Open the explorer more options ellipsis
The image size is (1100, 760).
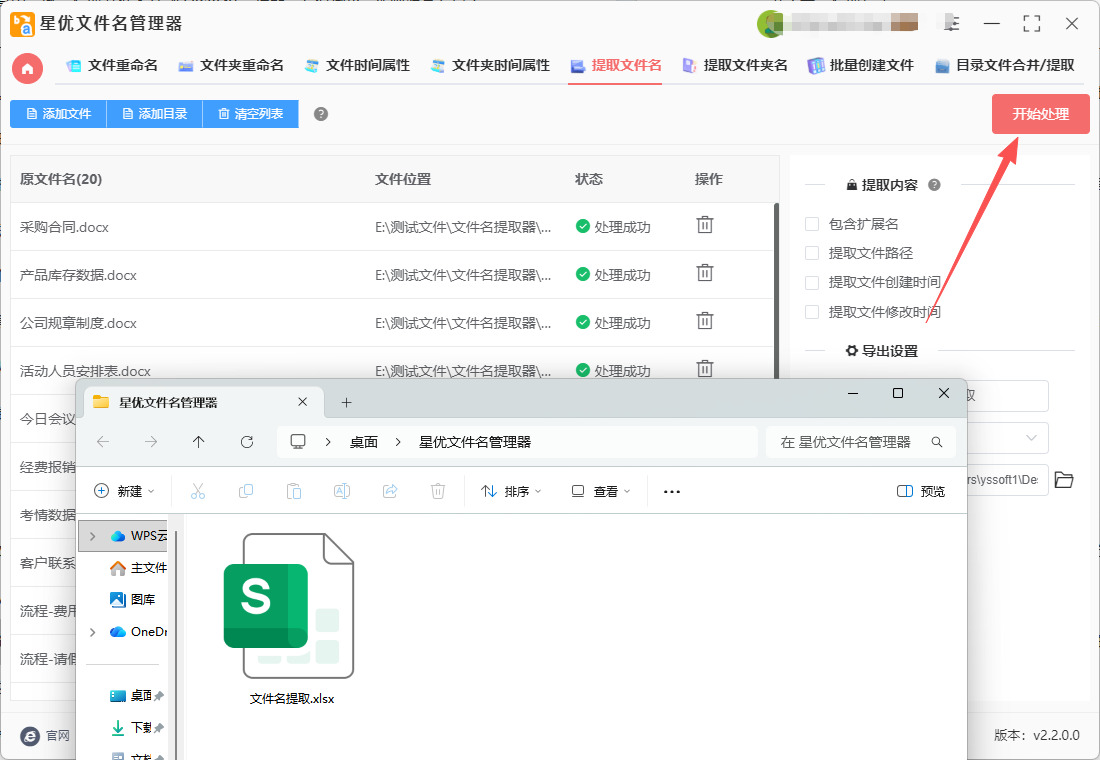pyautogui.click(x=672, y=491)
